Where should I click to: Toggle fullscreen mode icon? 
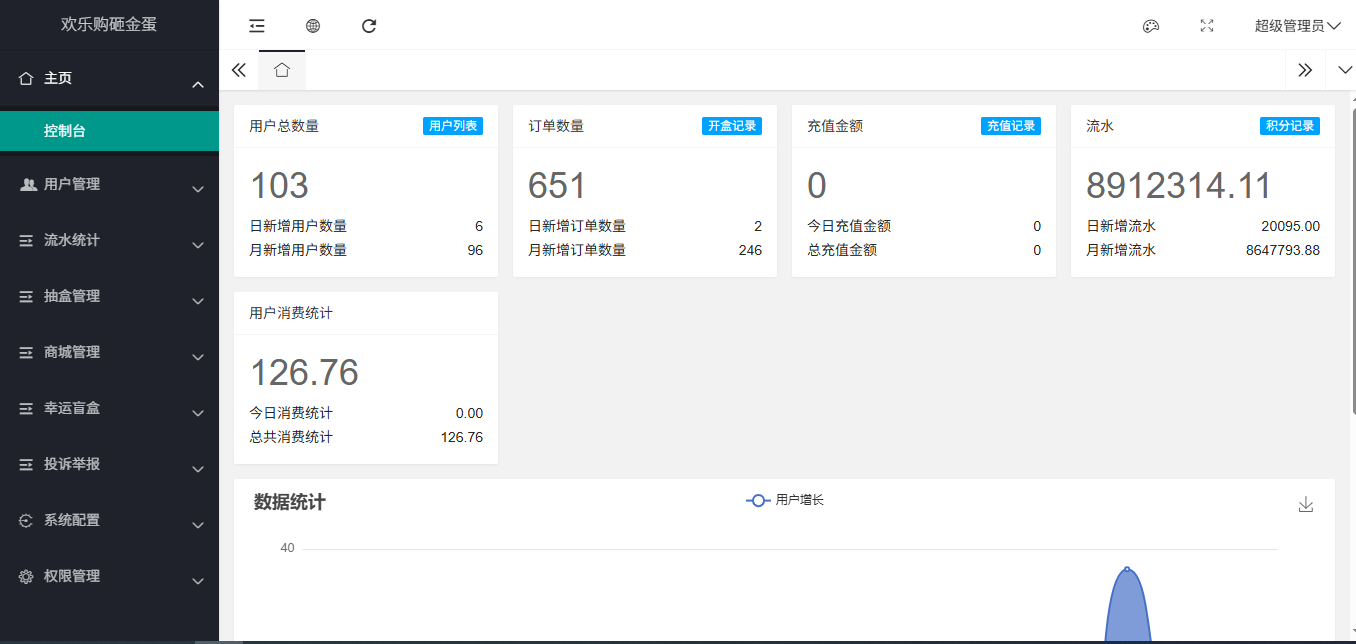[1207, 26]
